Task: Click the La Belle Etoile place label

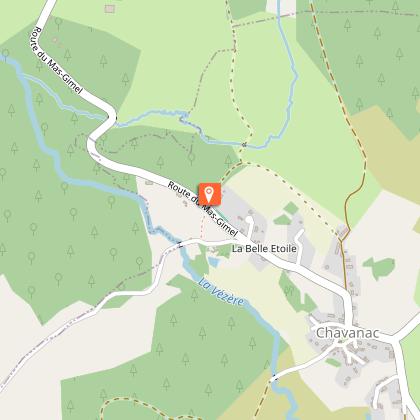Action: 264,249
